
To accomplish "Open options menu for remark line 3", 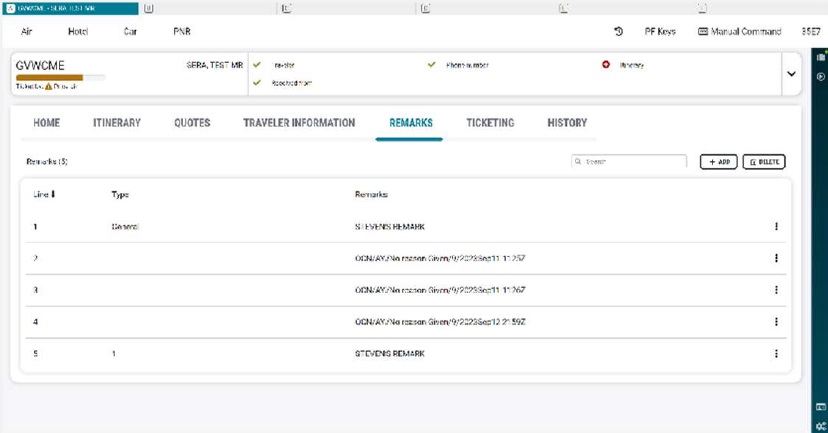I will [776, 290].
